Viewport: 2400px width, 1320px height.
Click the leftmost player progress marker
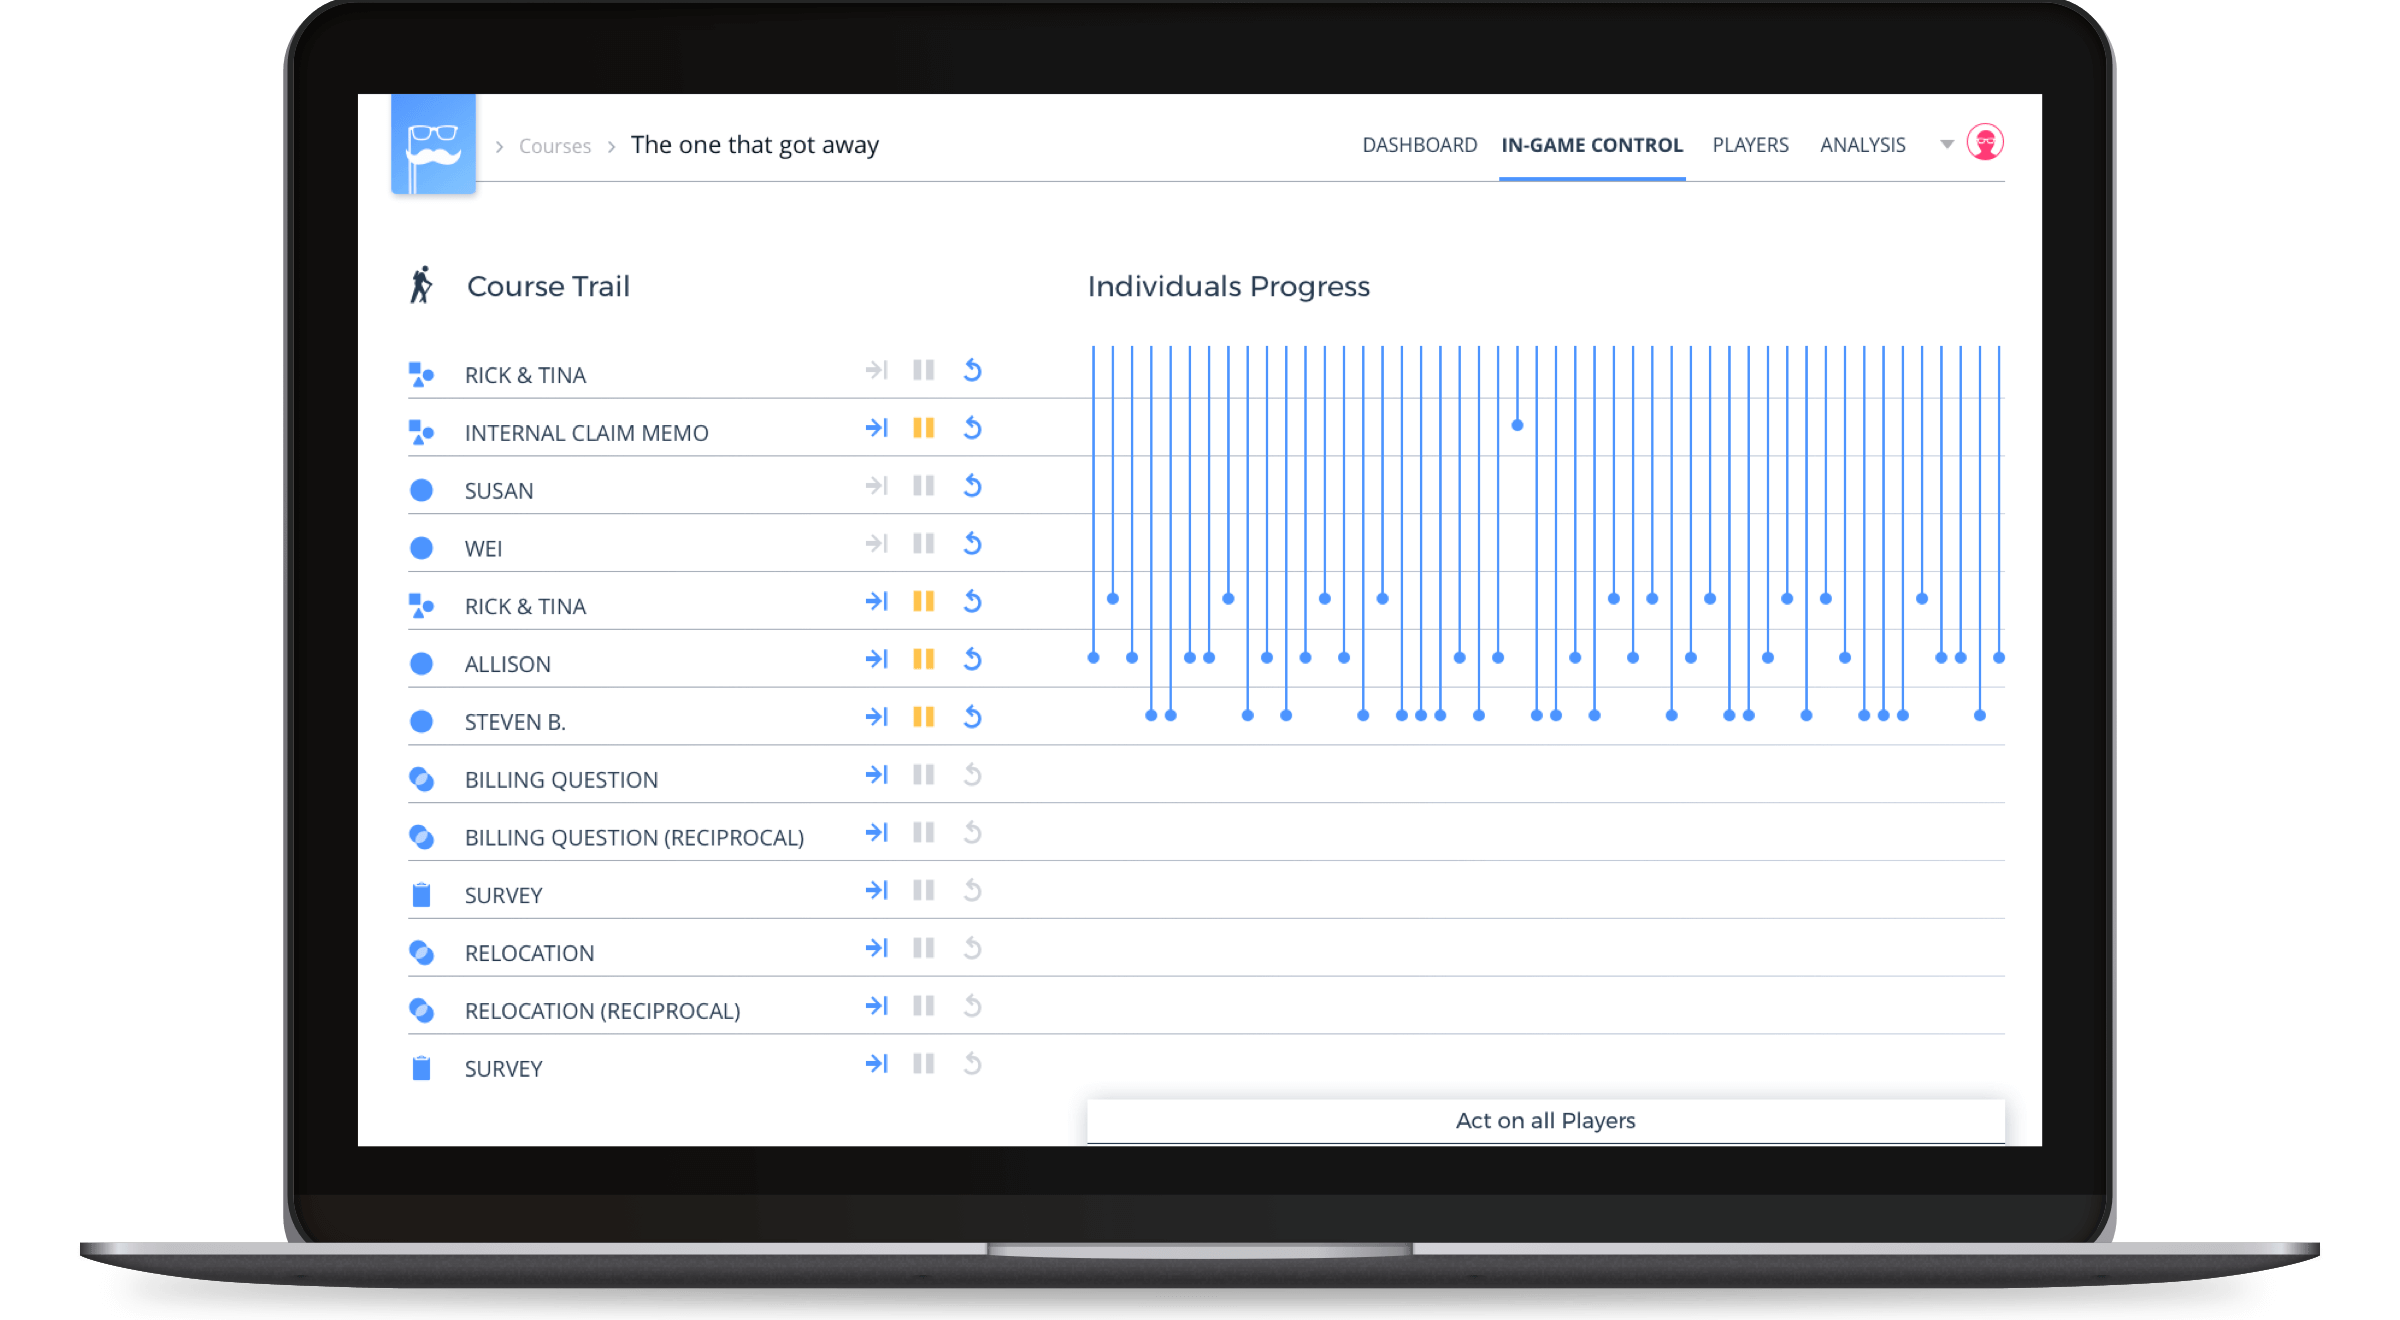(1093, 658)
